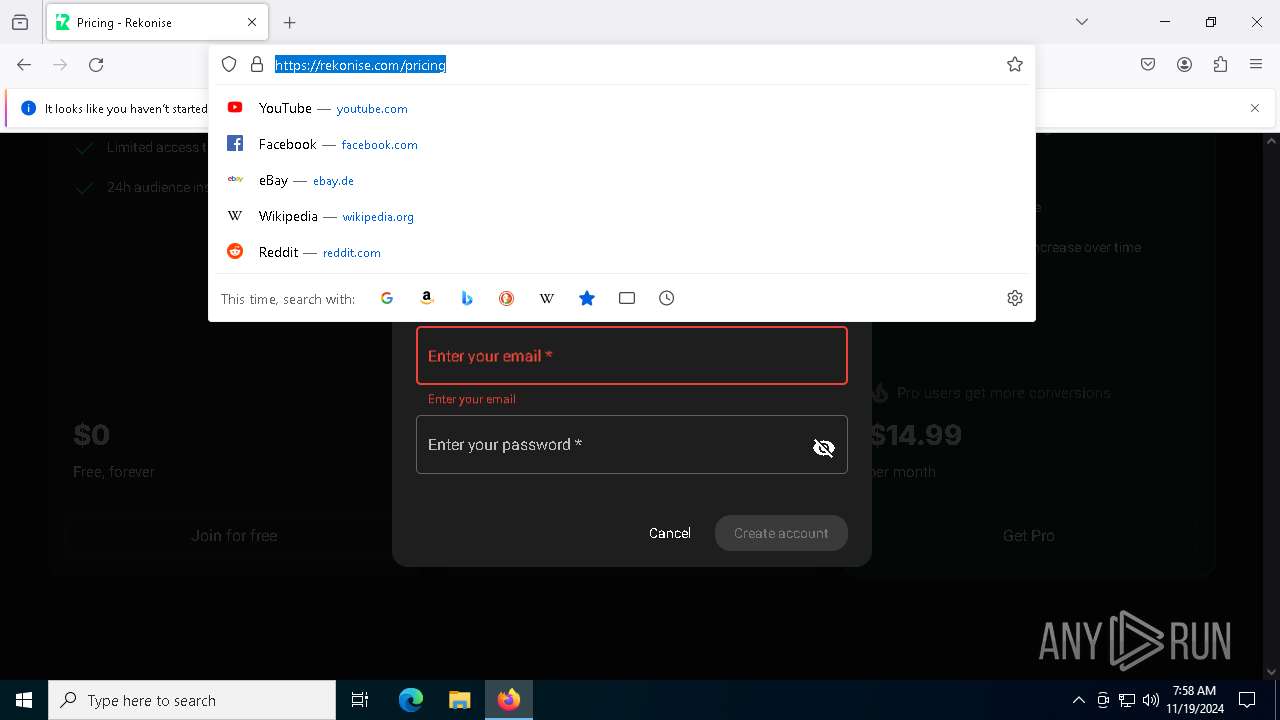Viewport: 1280px width, 720px height.
Task: Expand the list all tabs chevron
Action: [1082, 22]
